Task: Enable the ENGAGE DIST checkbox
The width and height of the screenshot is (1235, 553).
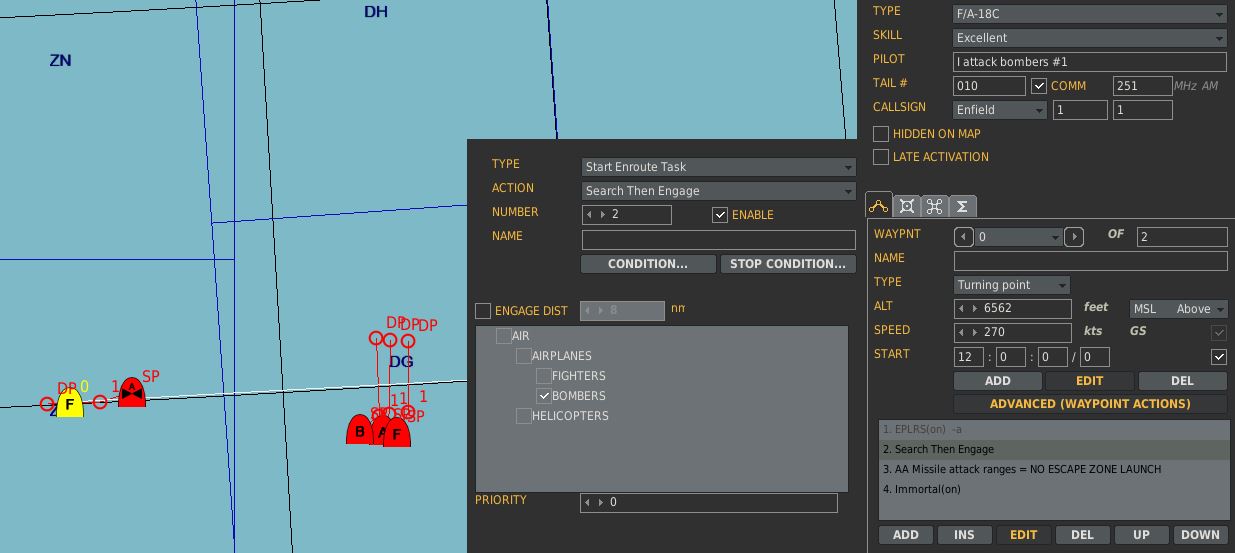Action: click(483, 311)
